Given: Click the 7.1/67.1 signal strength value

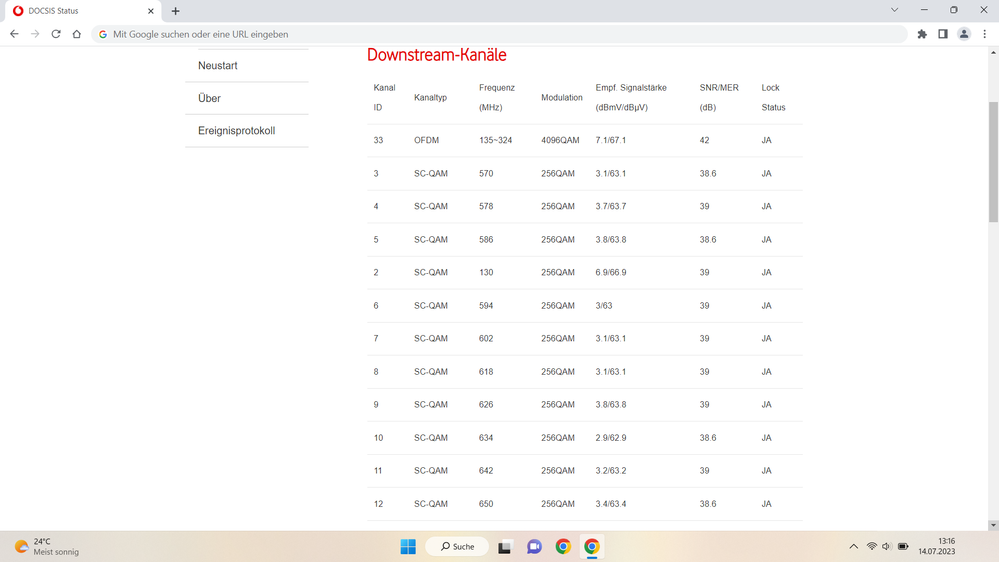Looking at the screenshot, I should [610, 140].
